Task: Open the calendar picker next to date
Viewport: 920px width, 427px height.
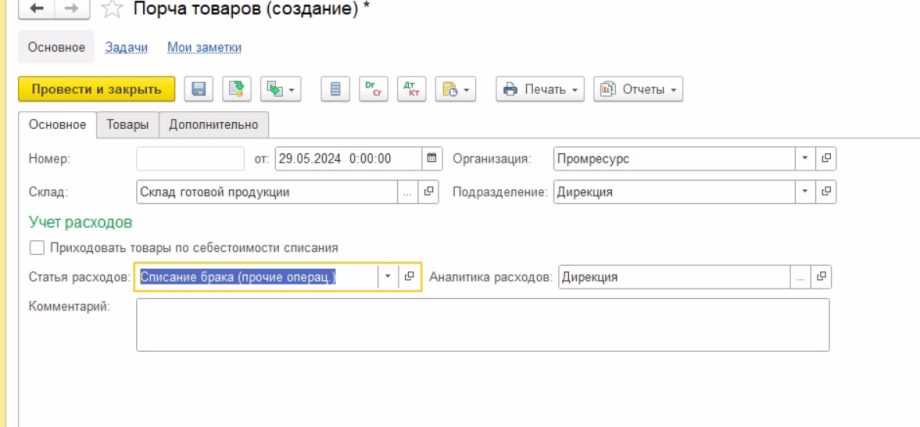Action: (x=432, y=158)
